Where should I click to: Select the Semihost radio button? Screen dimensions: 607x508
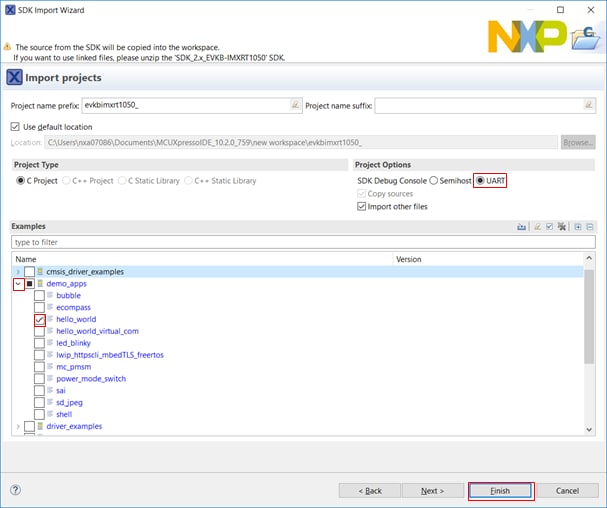(x=434, y=180)
